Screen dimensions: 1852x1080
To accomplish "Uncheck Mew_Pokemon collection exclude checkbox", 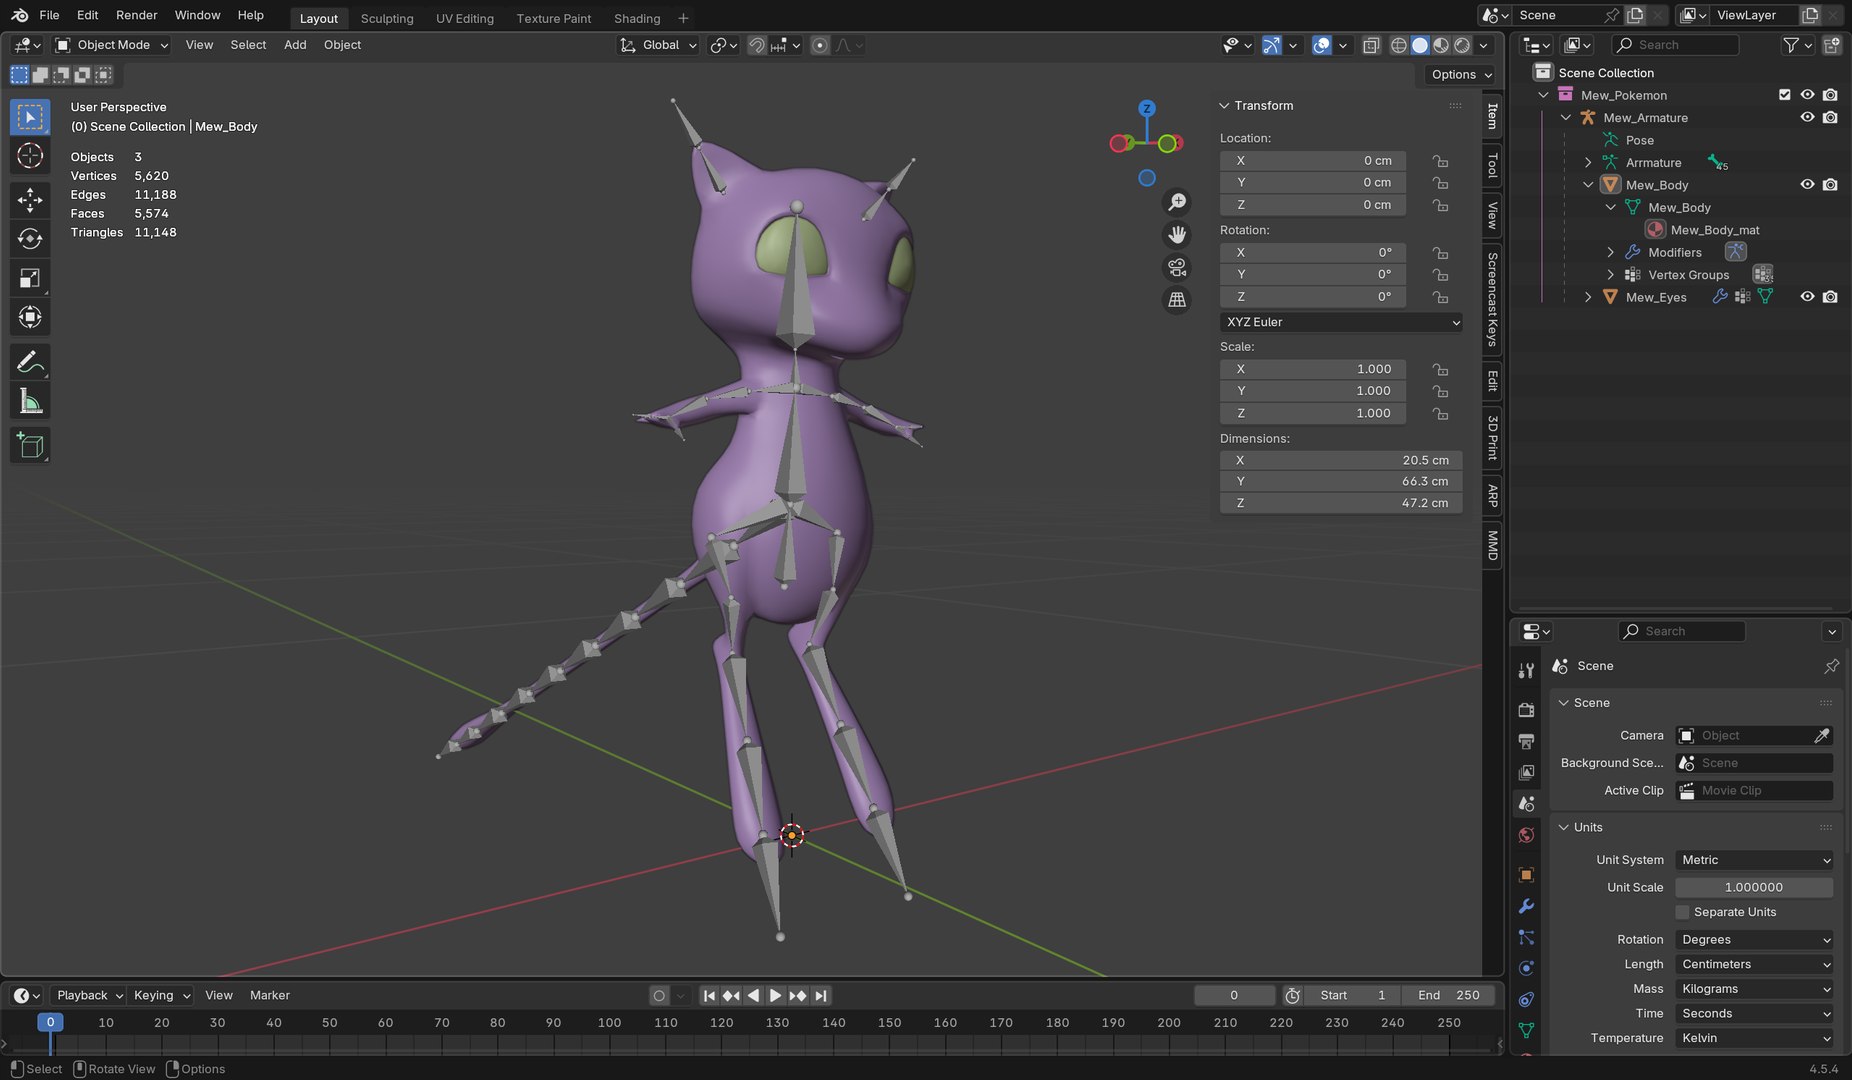I will coord(1784,95).
